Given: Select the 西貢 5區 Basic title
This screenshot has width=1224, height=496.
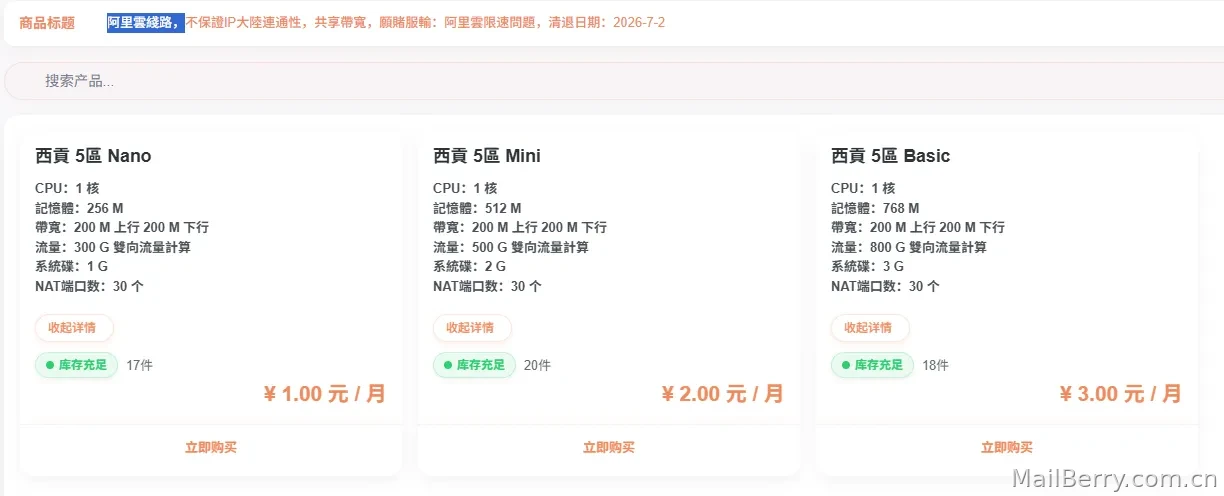Looking at the screenshot, I should pos(890,156).
